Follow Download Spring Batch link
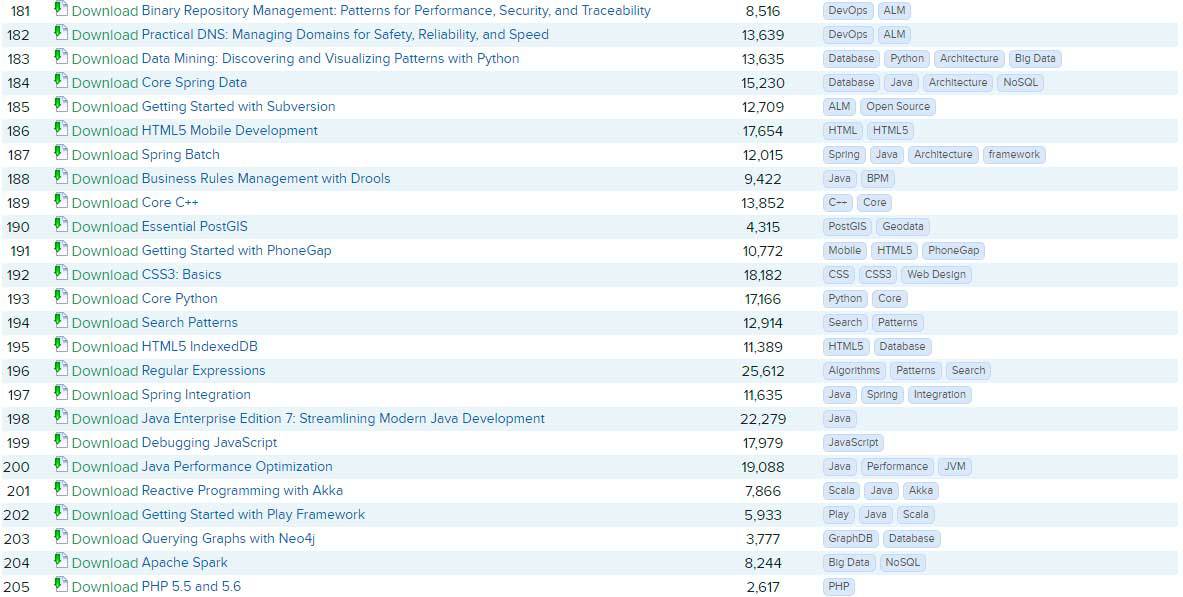 tap(146, 155)
